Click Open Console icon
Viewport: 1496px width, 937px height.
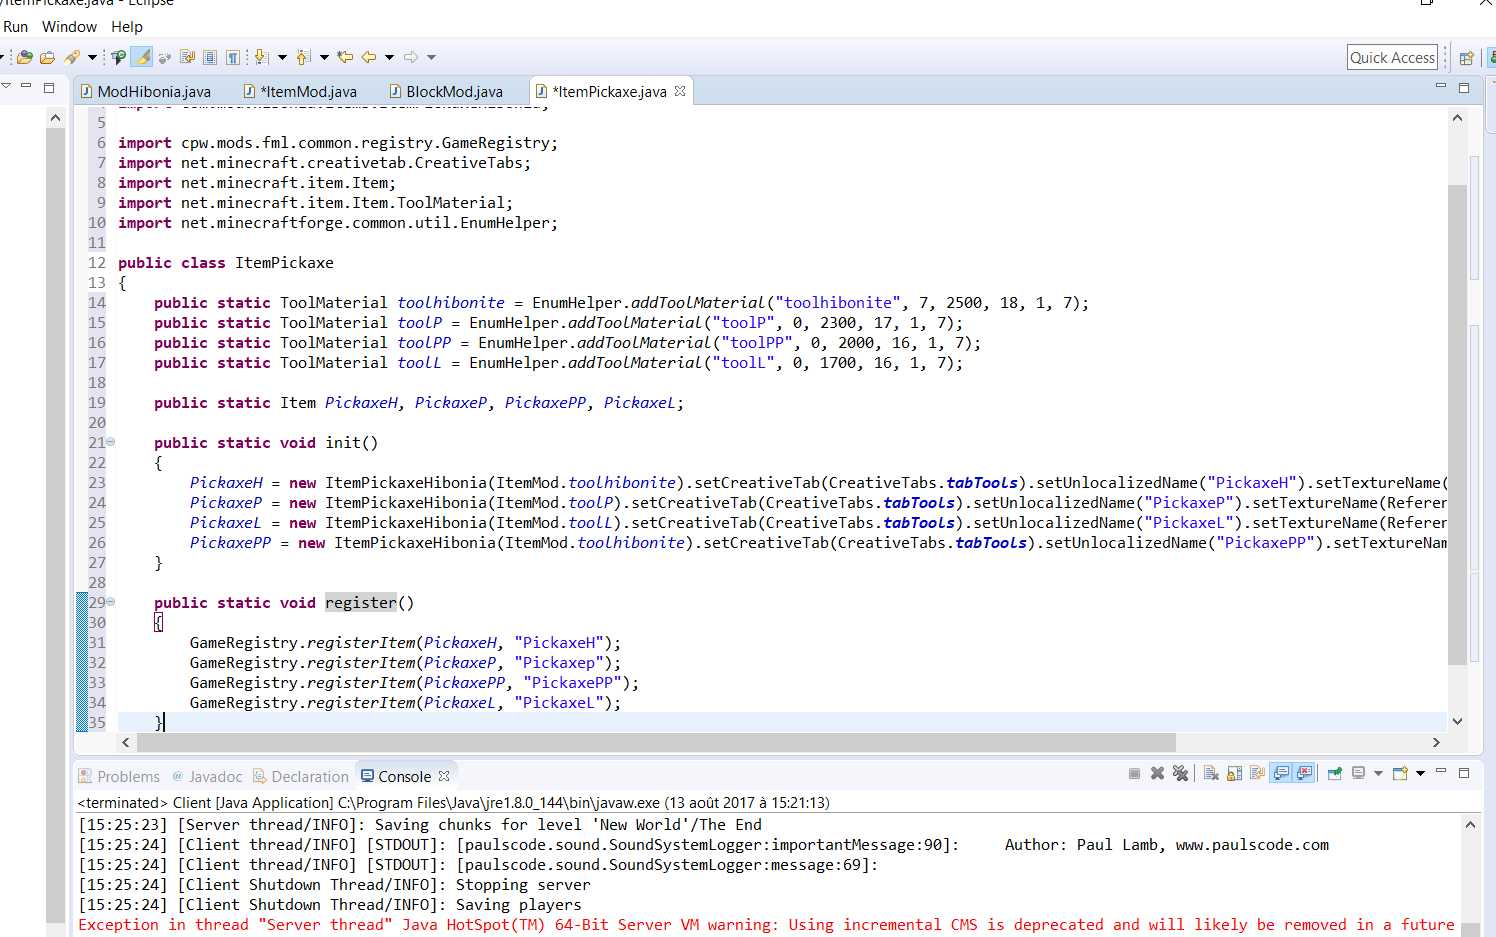(1400, 773)
